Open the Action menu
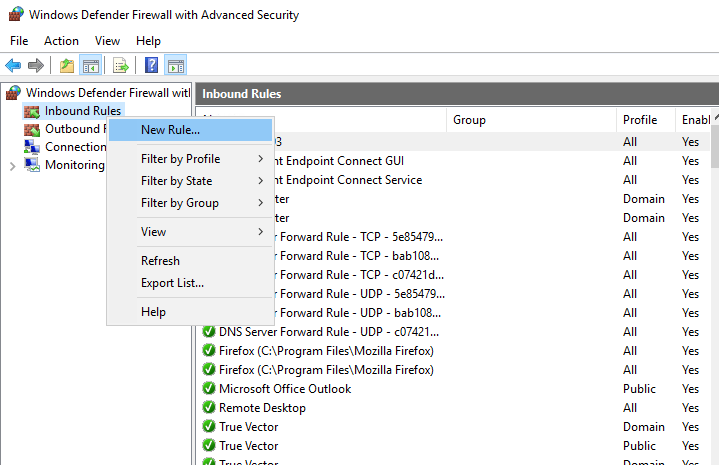The width and height of the screenshot is (719, 465). tap(61, 41)
